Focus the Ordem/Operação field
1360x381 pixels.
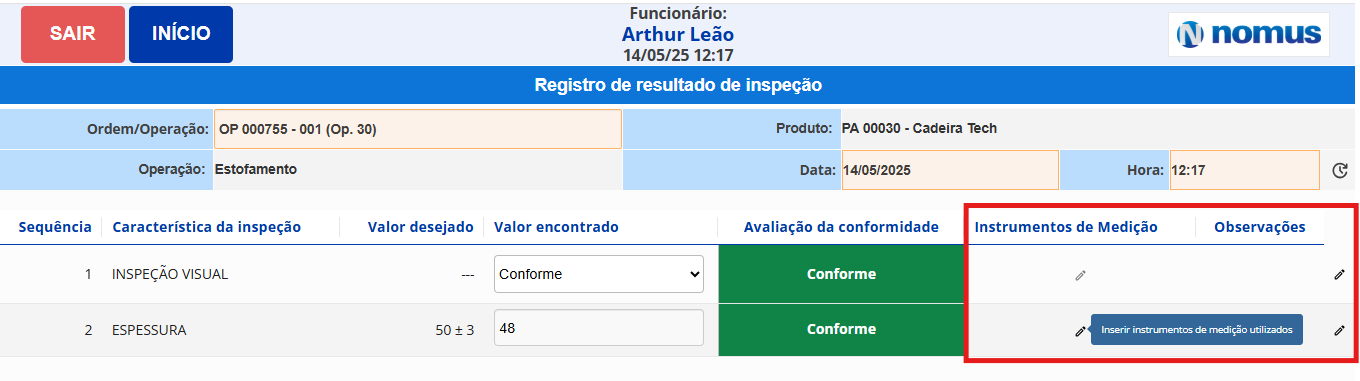417,129
